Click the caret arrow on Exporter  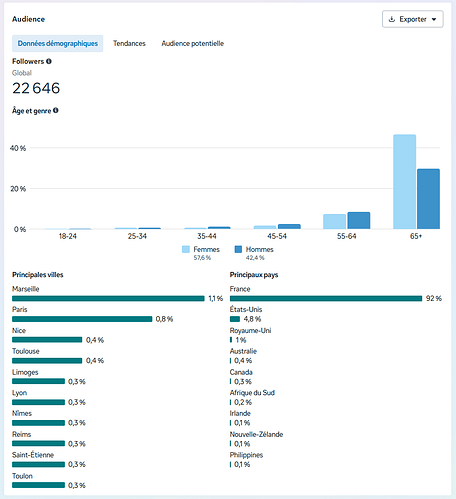point(434,19)
